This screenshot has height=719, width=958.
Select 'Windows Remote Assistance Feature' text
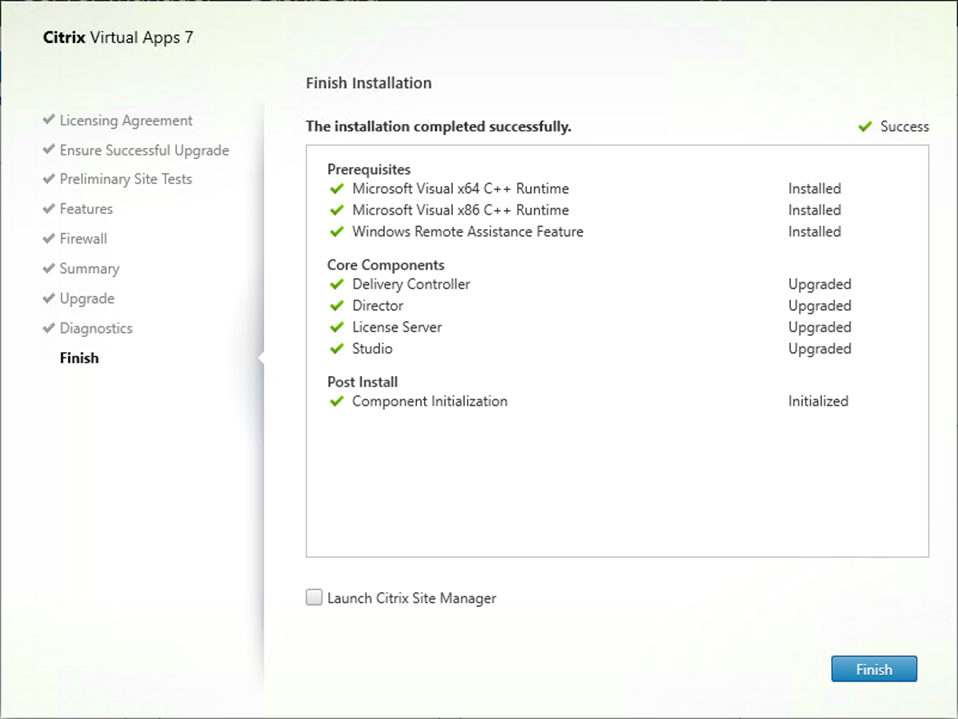pyautogui.click(x=468, y=232)
